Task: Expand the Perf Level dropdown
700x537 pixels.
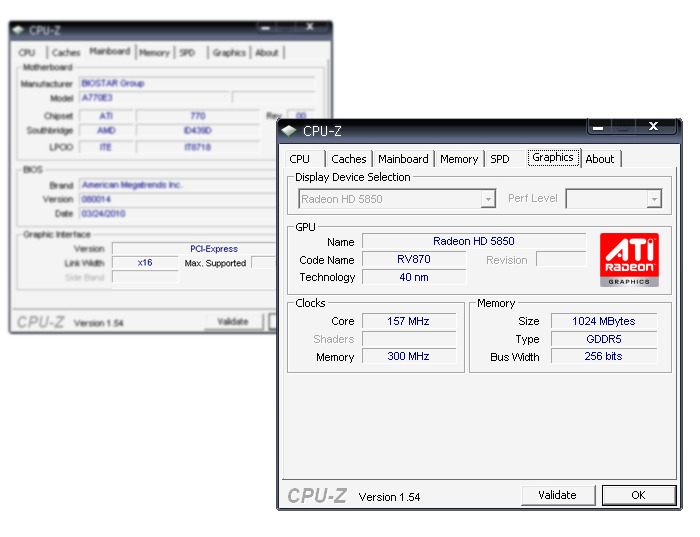Action: click(654, 199)
